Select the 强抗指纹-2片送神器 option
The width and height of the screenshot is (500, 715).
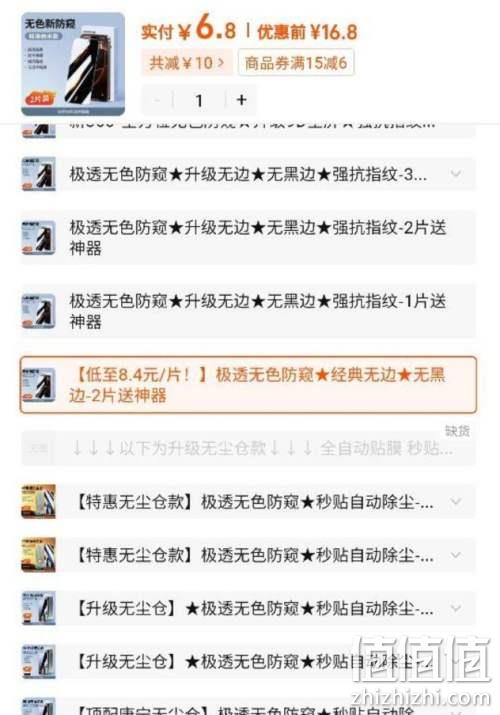(248, 238)
